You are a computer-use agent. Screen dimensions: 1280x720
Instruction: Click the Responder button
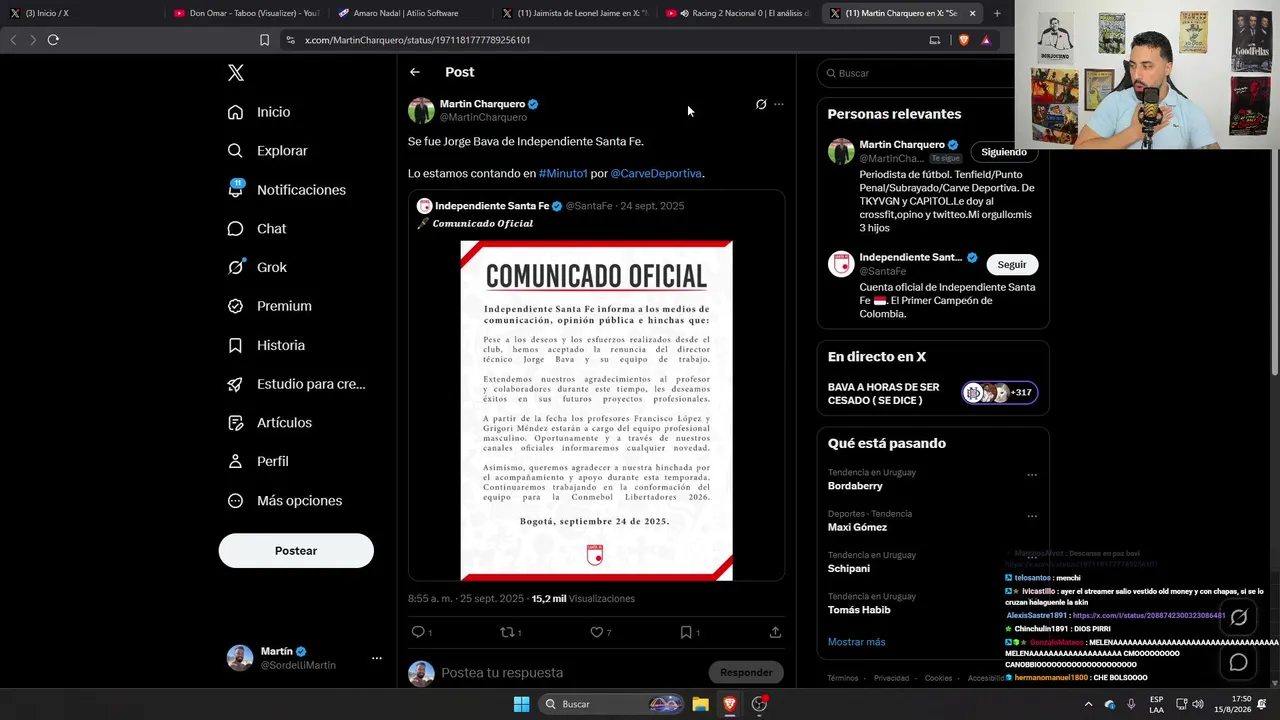tap(746, 672)
